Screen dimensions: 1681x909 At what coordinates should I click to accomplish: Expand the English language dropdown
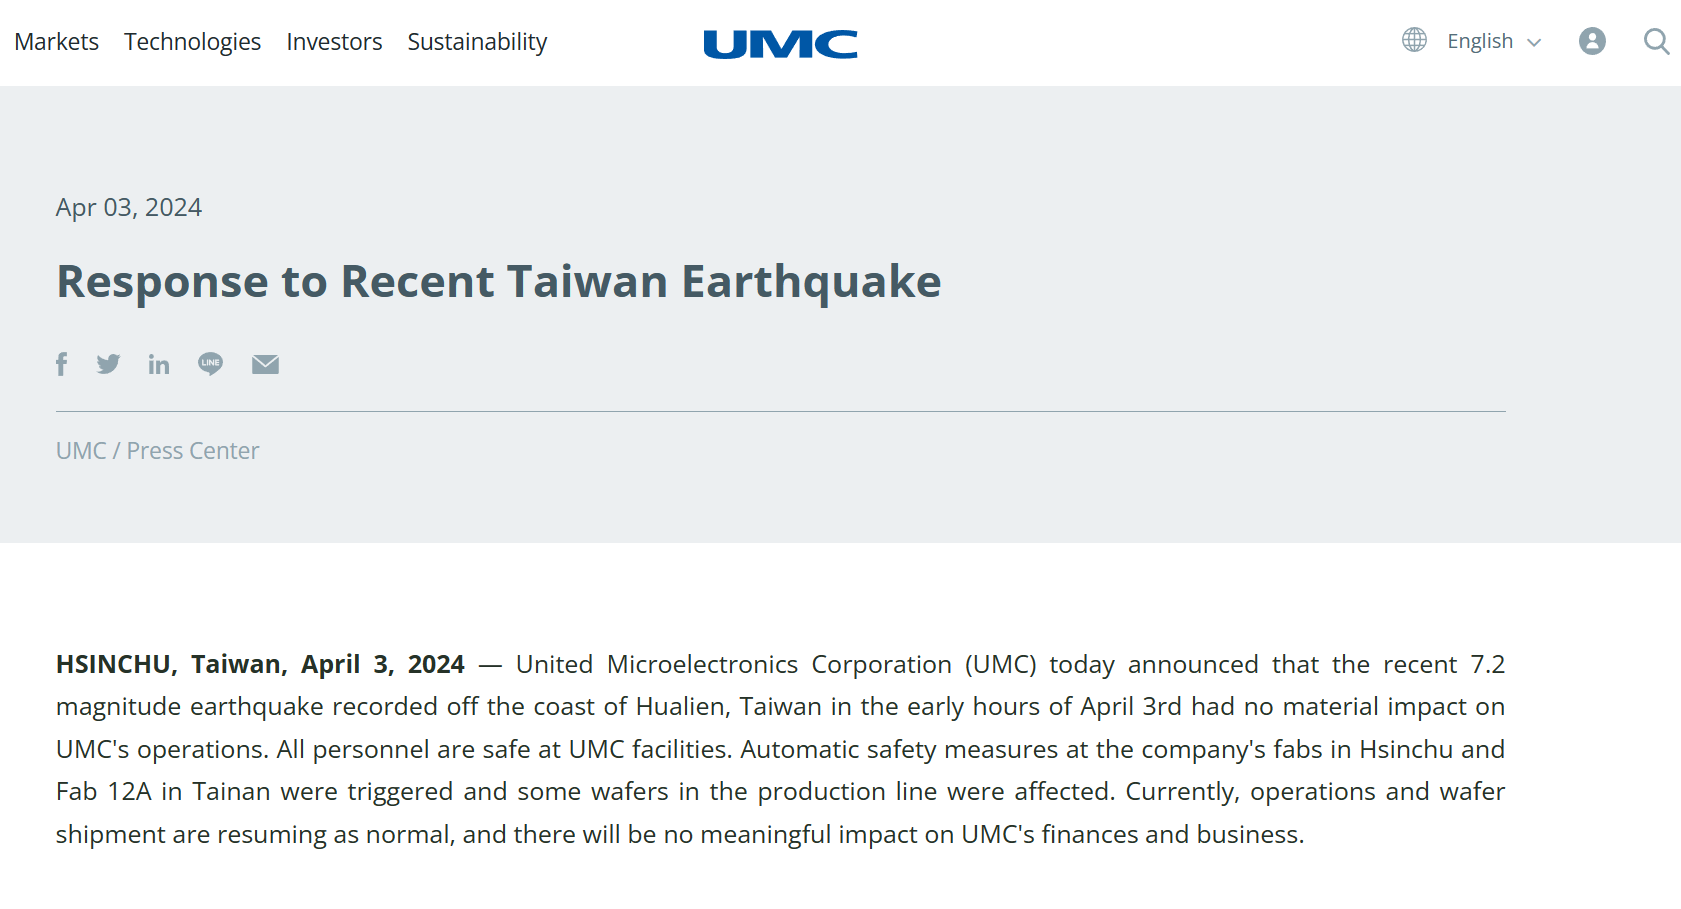coord(1480,41)
